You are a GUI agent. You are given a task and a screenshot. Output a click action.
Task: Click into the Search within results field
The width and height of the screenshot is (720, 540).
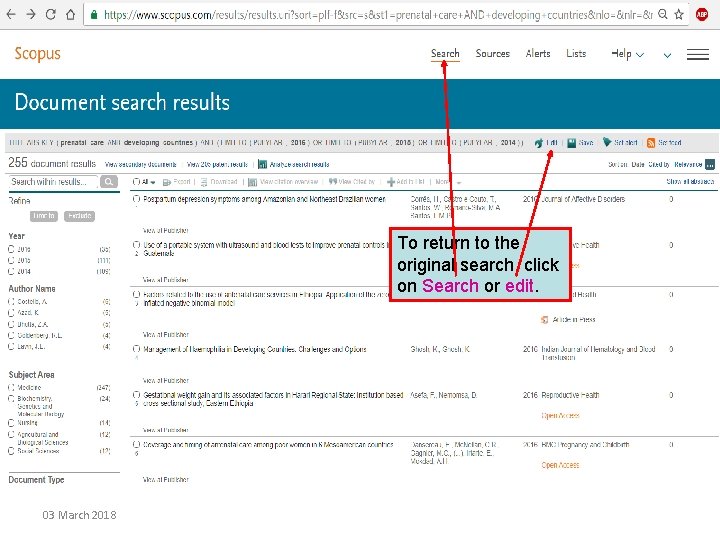pyautogui.click(x=53, y=182)
